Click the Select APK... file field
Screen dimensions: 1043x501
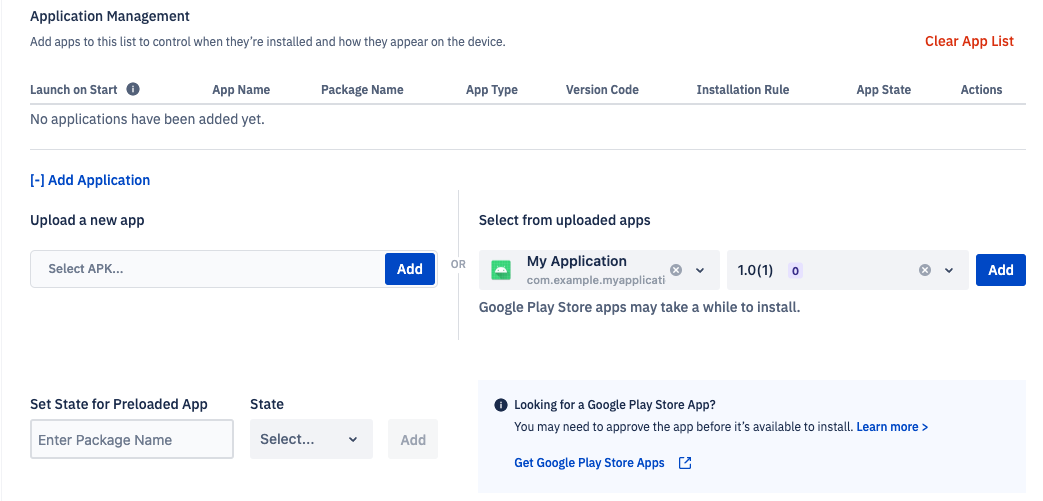208,269
